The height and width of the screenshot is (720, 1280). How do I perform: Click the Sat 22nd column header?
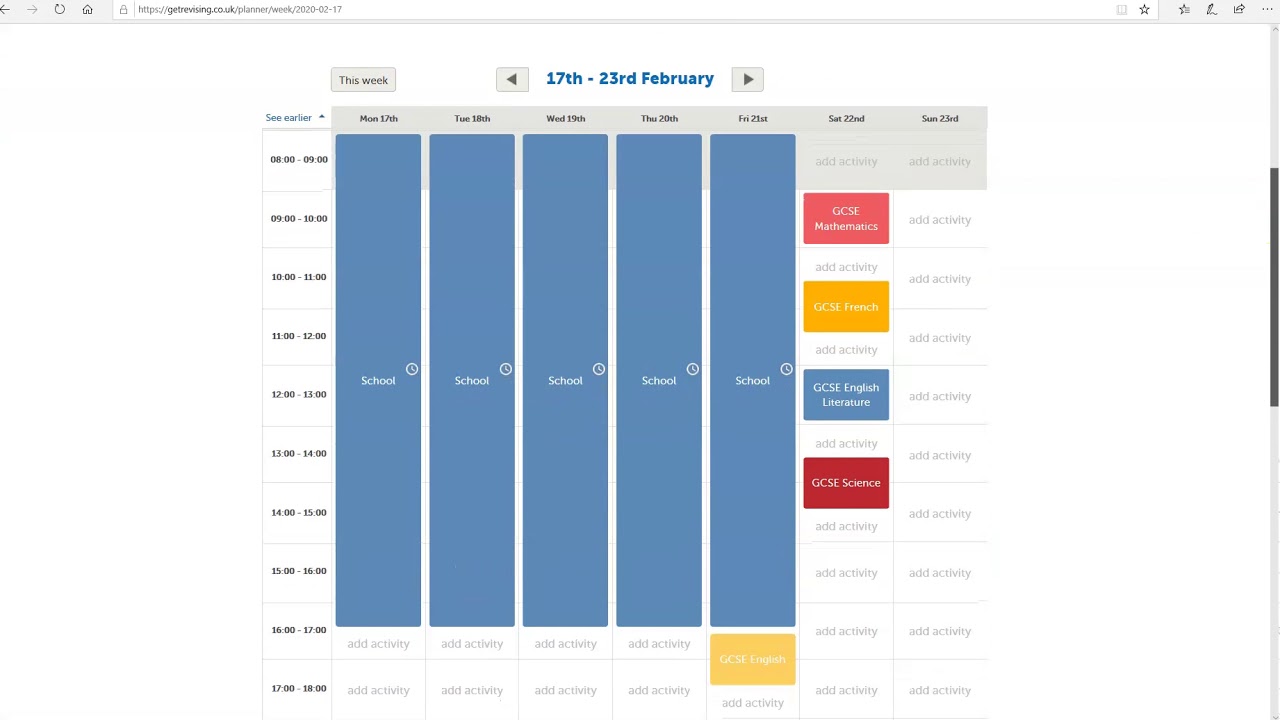click(x=846, y=118)
